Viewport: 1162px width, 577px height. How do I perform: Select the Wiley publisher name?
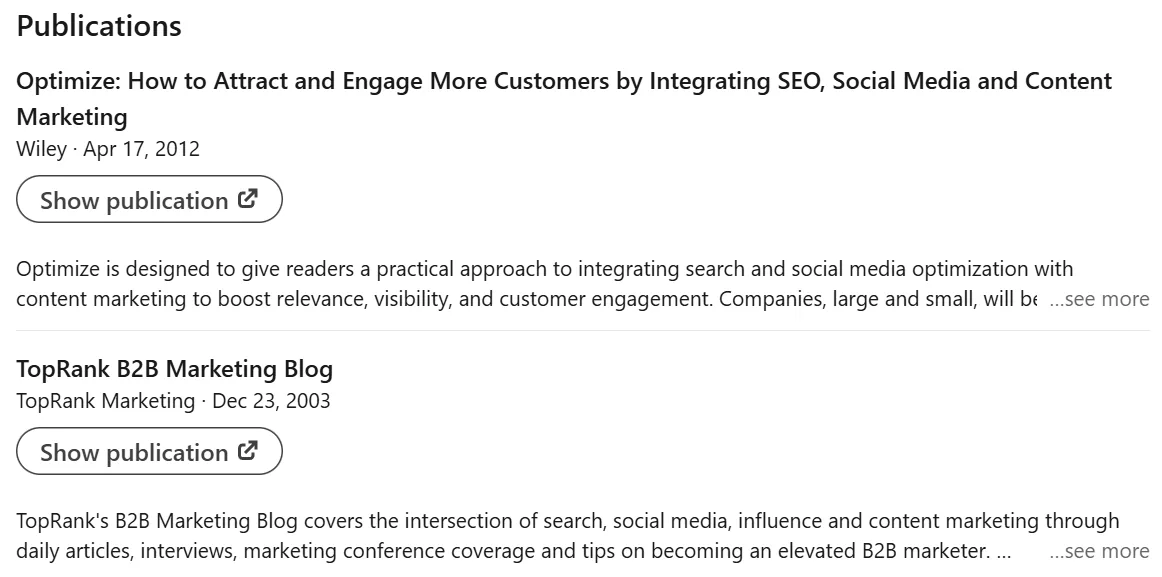(x=42, y=149)
